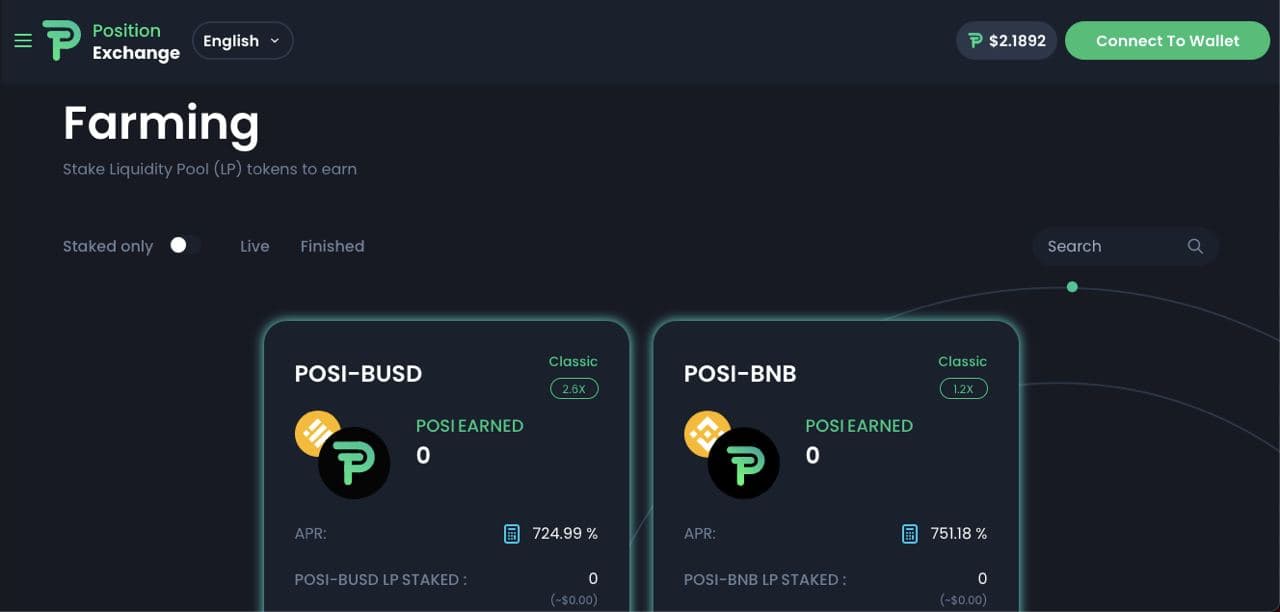Toggle the Staked only switch
Screen dimensions: 1280x612
184,245
